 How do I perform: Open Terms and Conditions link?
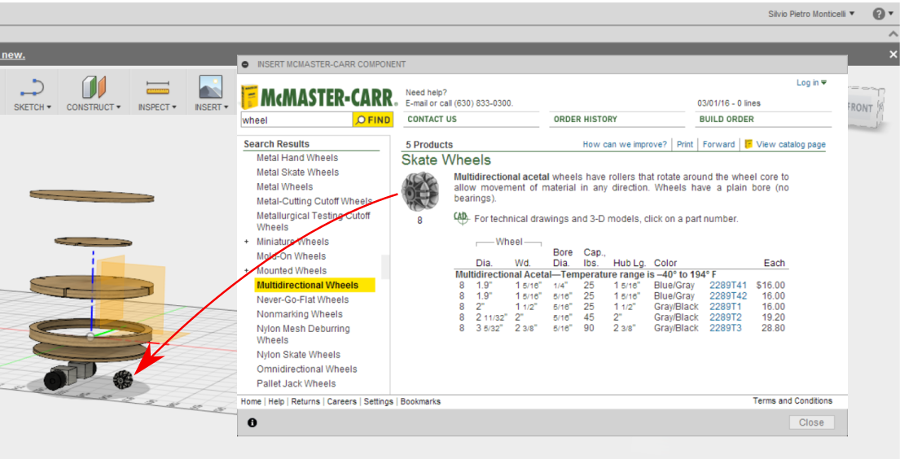point(792,401)
